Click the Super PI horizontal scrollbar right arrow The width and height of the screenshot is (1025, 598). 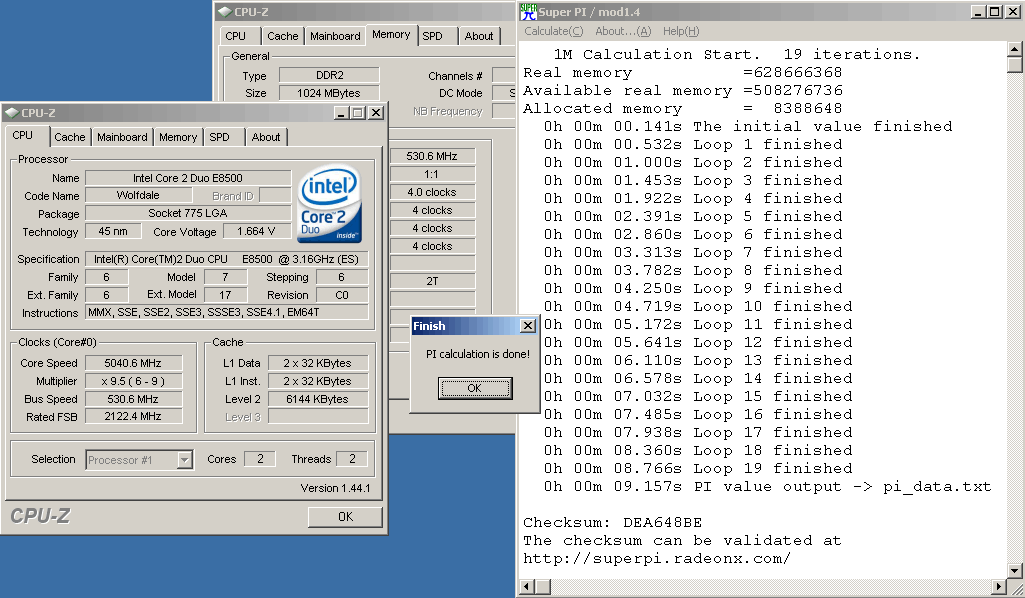point(998,587)
